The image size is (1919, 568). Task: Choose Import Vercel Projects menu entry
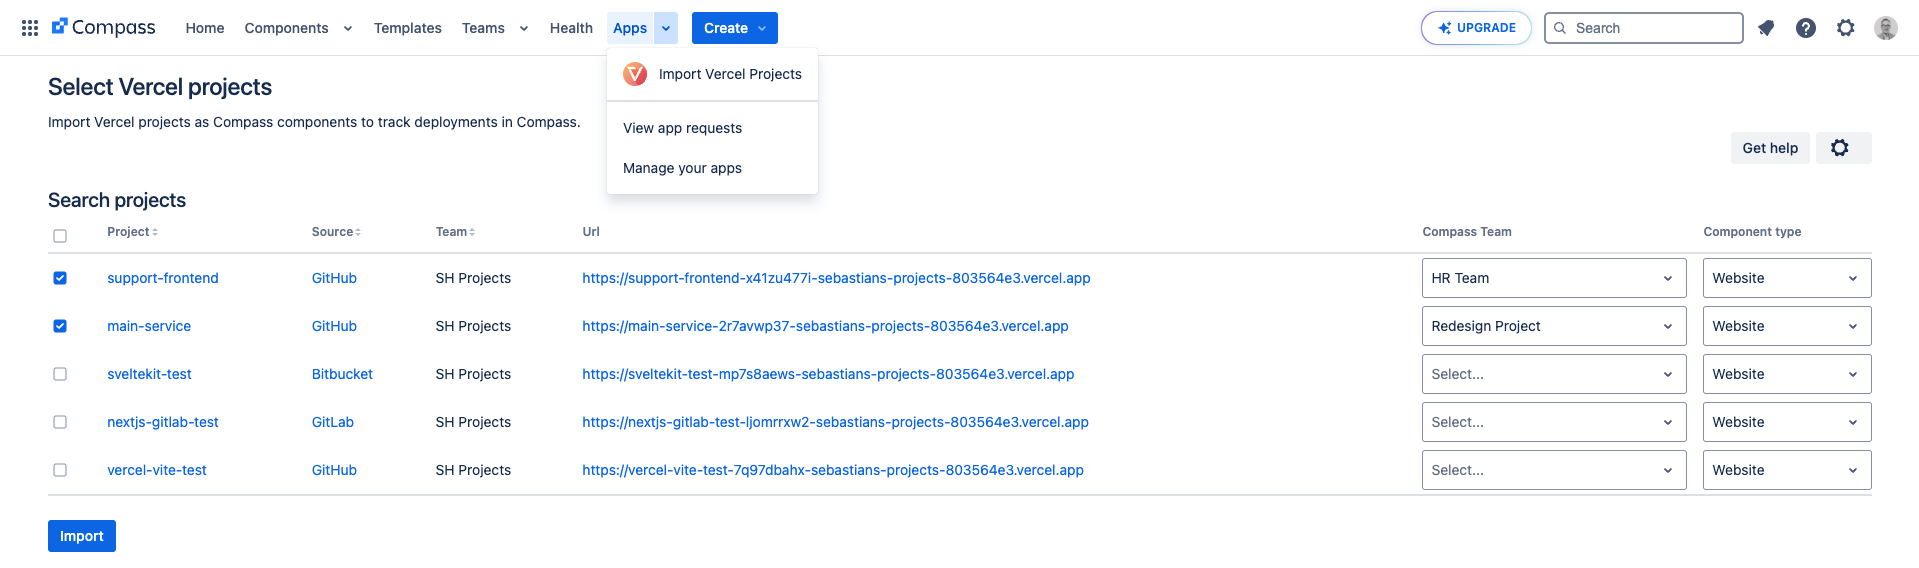(712, 74)
